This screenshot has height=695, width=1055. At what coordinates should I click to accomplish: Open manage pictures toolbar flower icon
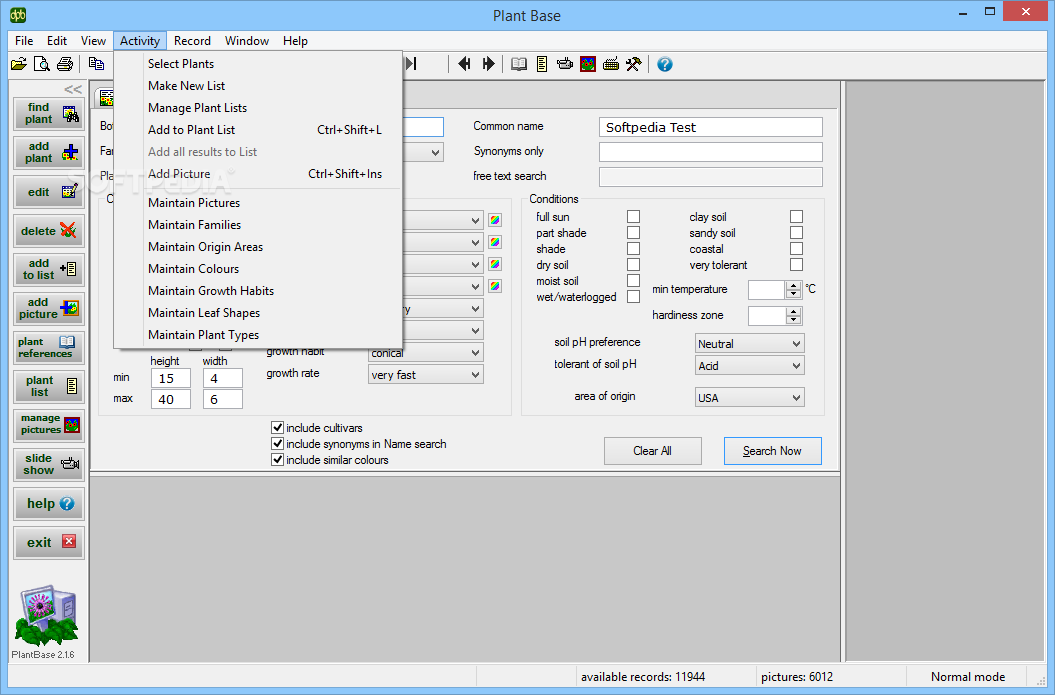[x=588, y=65]
